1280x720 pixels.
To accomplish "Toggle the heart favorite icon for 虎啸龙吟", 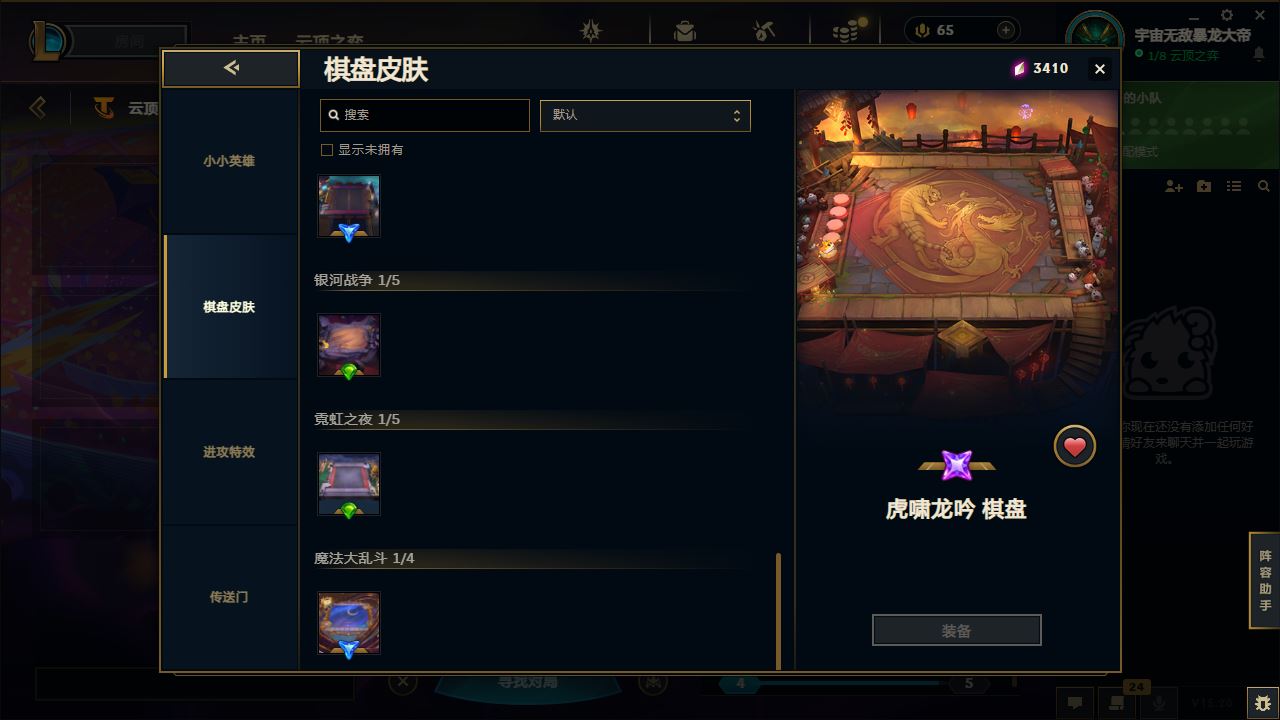I will pos(1075,447).
